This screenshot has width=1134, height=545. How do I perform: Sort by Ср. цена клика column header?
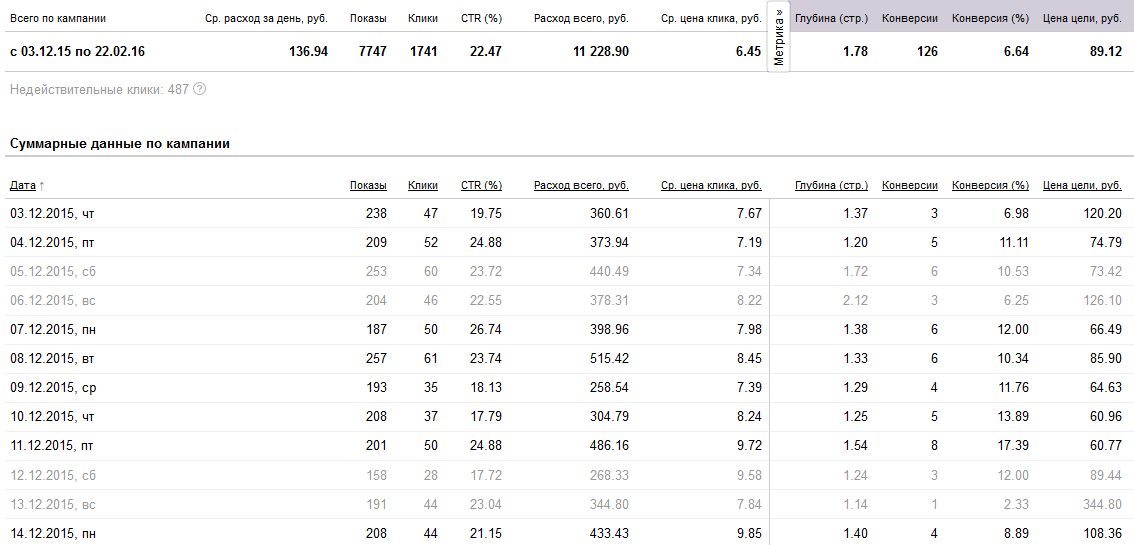pos(711,186)
